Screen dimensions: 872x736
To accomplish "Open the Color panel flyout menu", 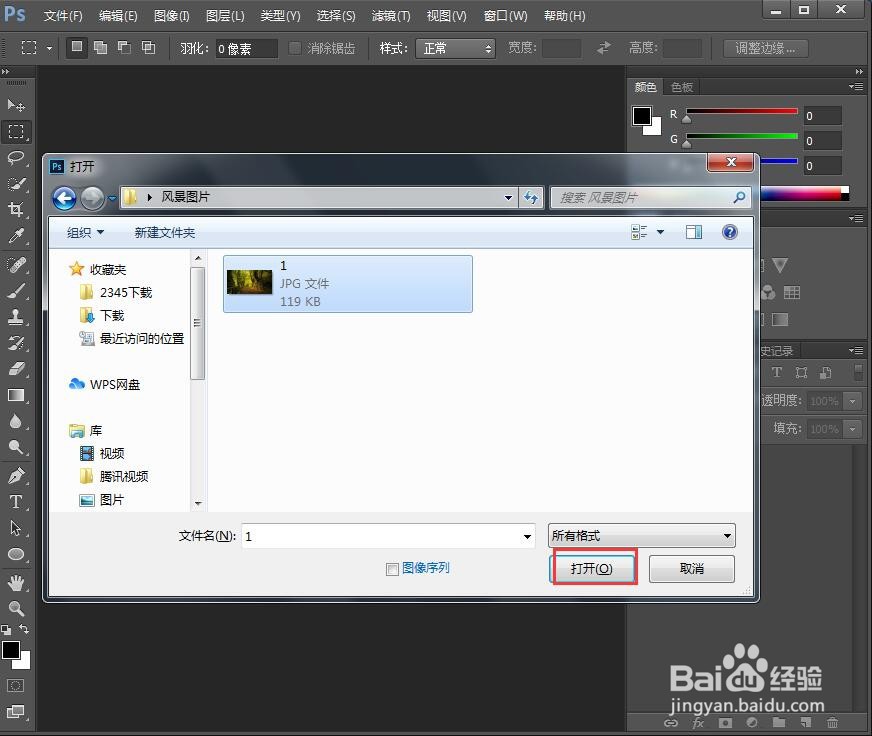I will [x=856, y=87].
